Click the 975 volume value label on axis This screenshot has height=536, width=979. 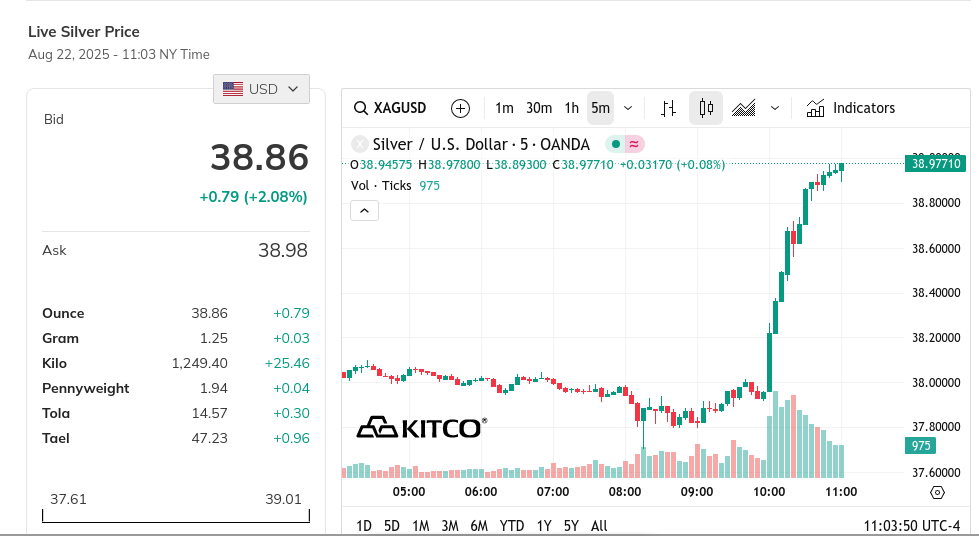click(x=920, y=445)
